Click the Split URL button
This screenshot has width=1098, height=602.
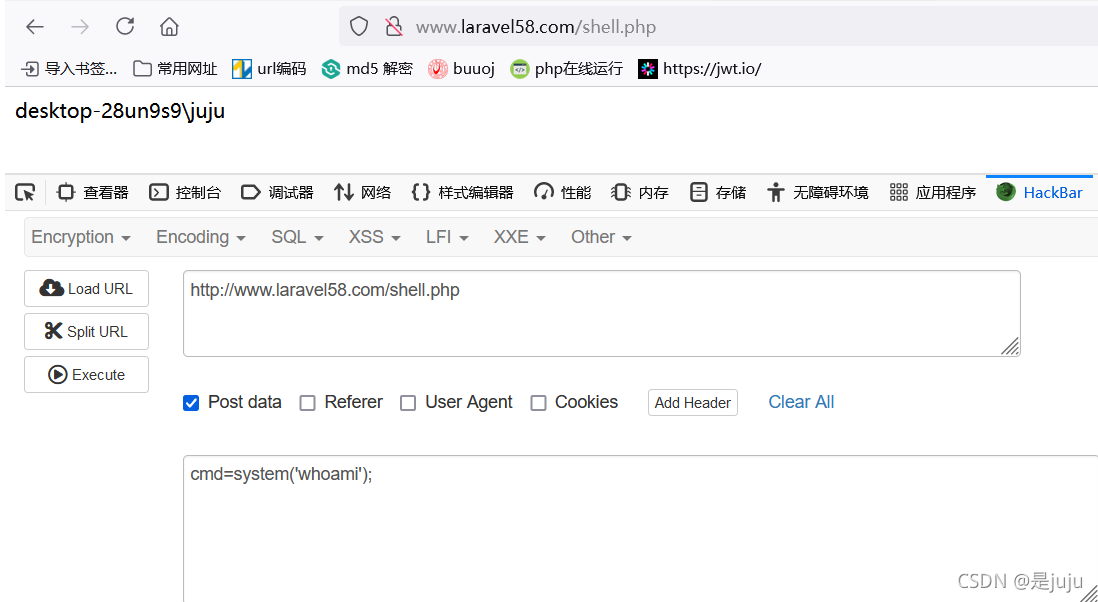click(x=87, y=331)
